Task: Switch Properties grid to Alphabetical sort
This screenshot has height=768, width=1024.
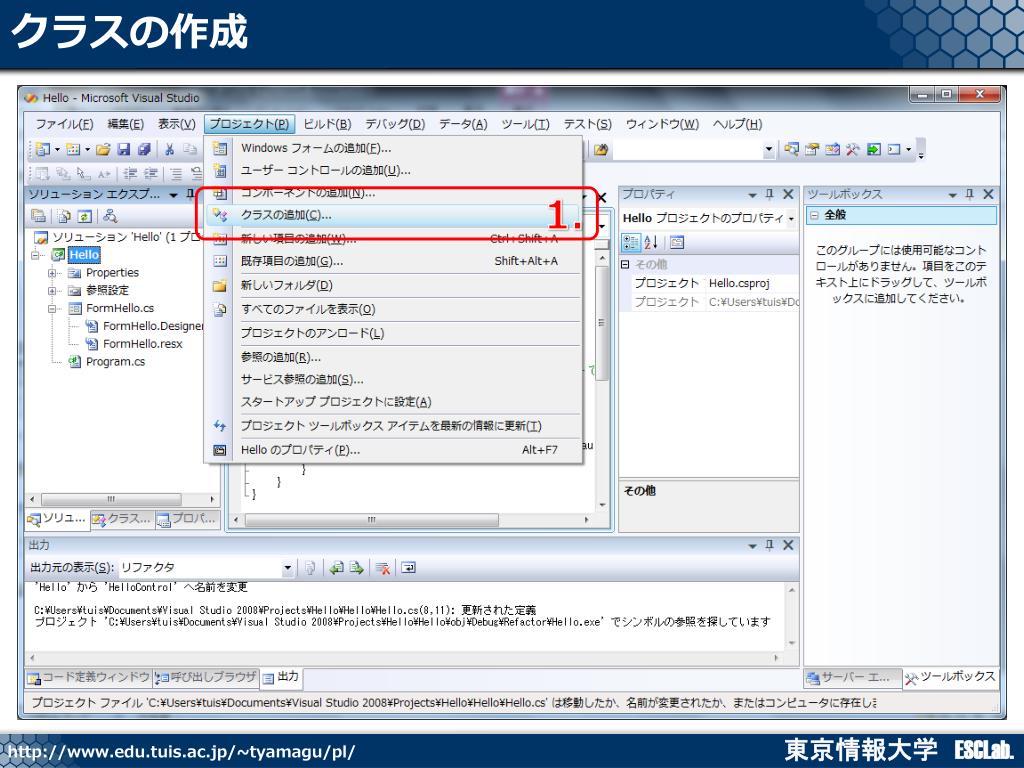Action: click(651, 243)
